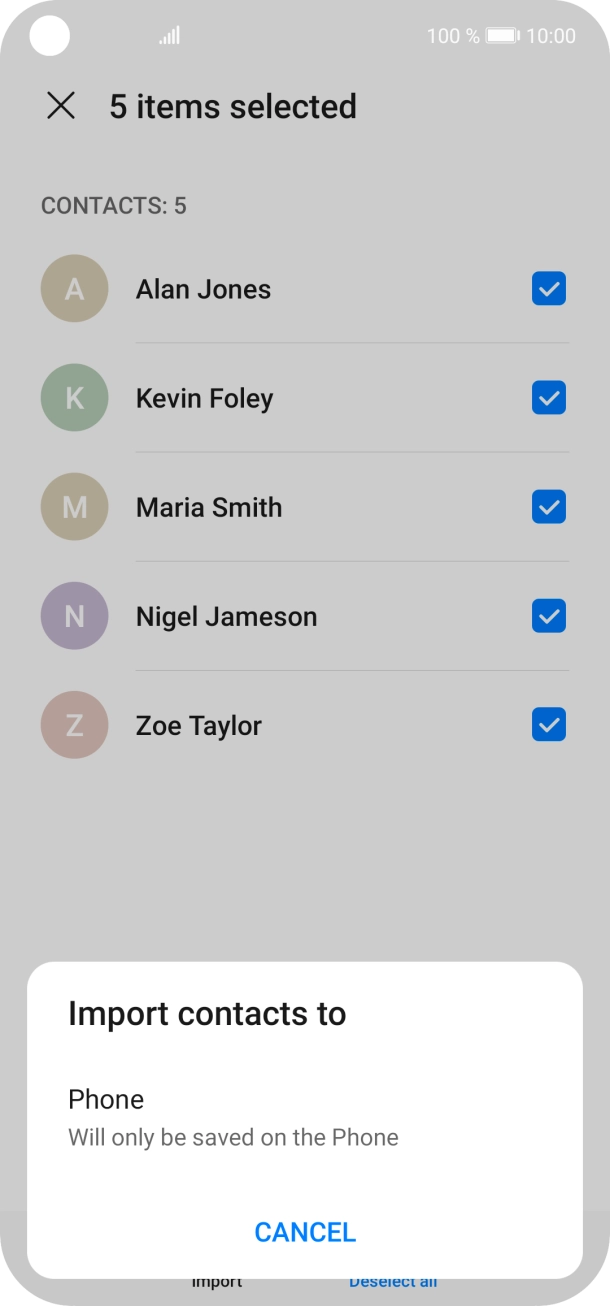Image resolution: width=610 pixels, height=1306 pixels.
Task: Deselect Zoe Taylor checkbox
Action: click(549, 725)
